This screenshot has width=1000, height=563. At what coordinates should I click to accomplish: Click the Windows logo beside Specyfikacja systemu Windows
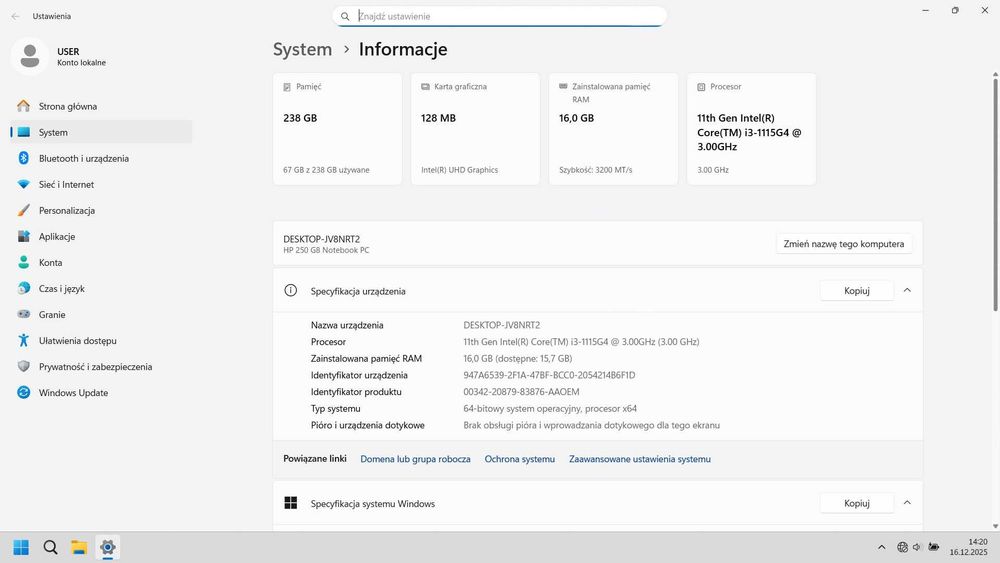pyautogui.click(x=291, y=503)
